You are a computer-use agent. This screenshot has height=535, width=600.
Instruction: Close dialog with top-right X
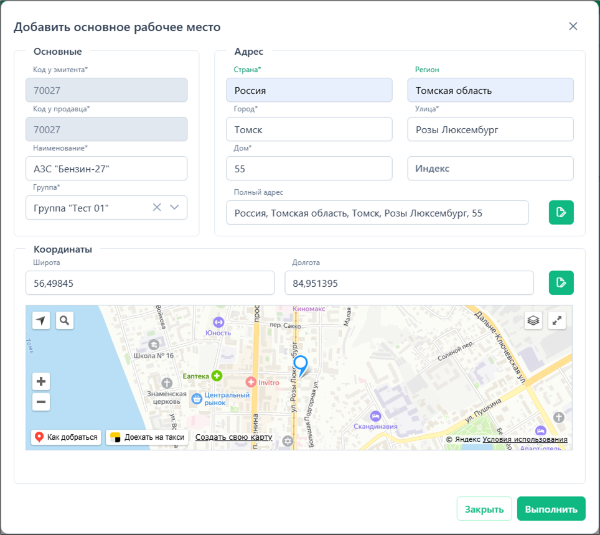coord(573,27)
